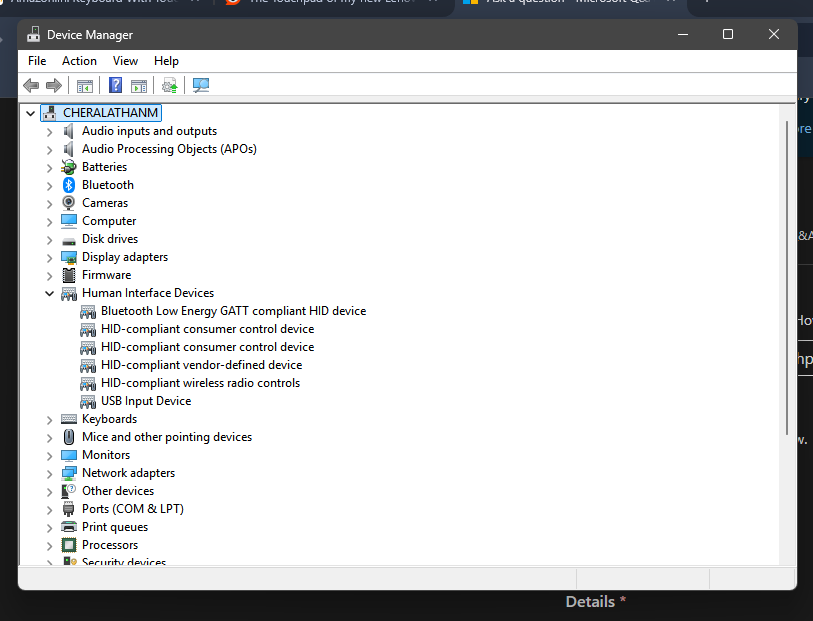Click Scan for hardware changes toolbar icon
This screenshot has width=813, height=621.
201,85
